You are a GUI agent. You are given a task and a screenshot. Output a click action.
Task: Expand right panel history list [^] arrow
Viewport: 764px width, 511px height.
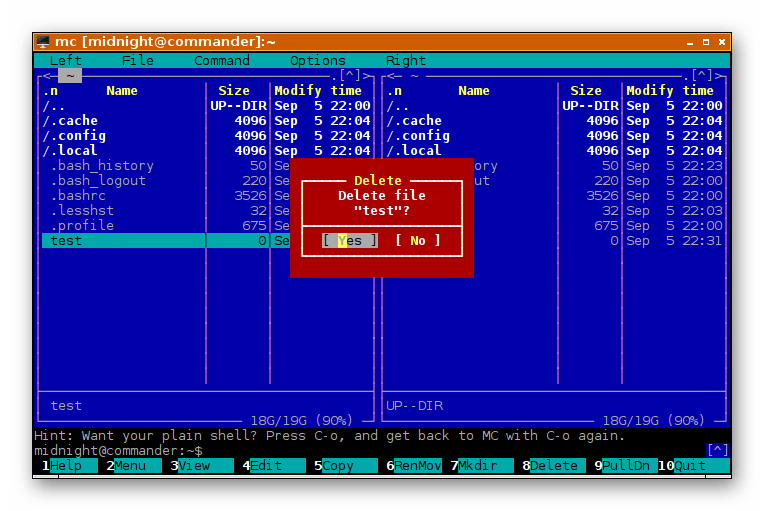click(x=702, y=75)
